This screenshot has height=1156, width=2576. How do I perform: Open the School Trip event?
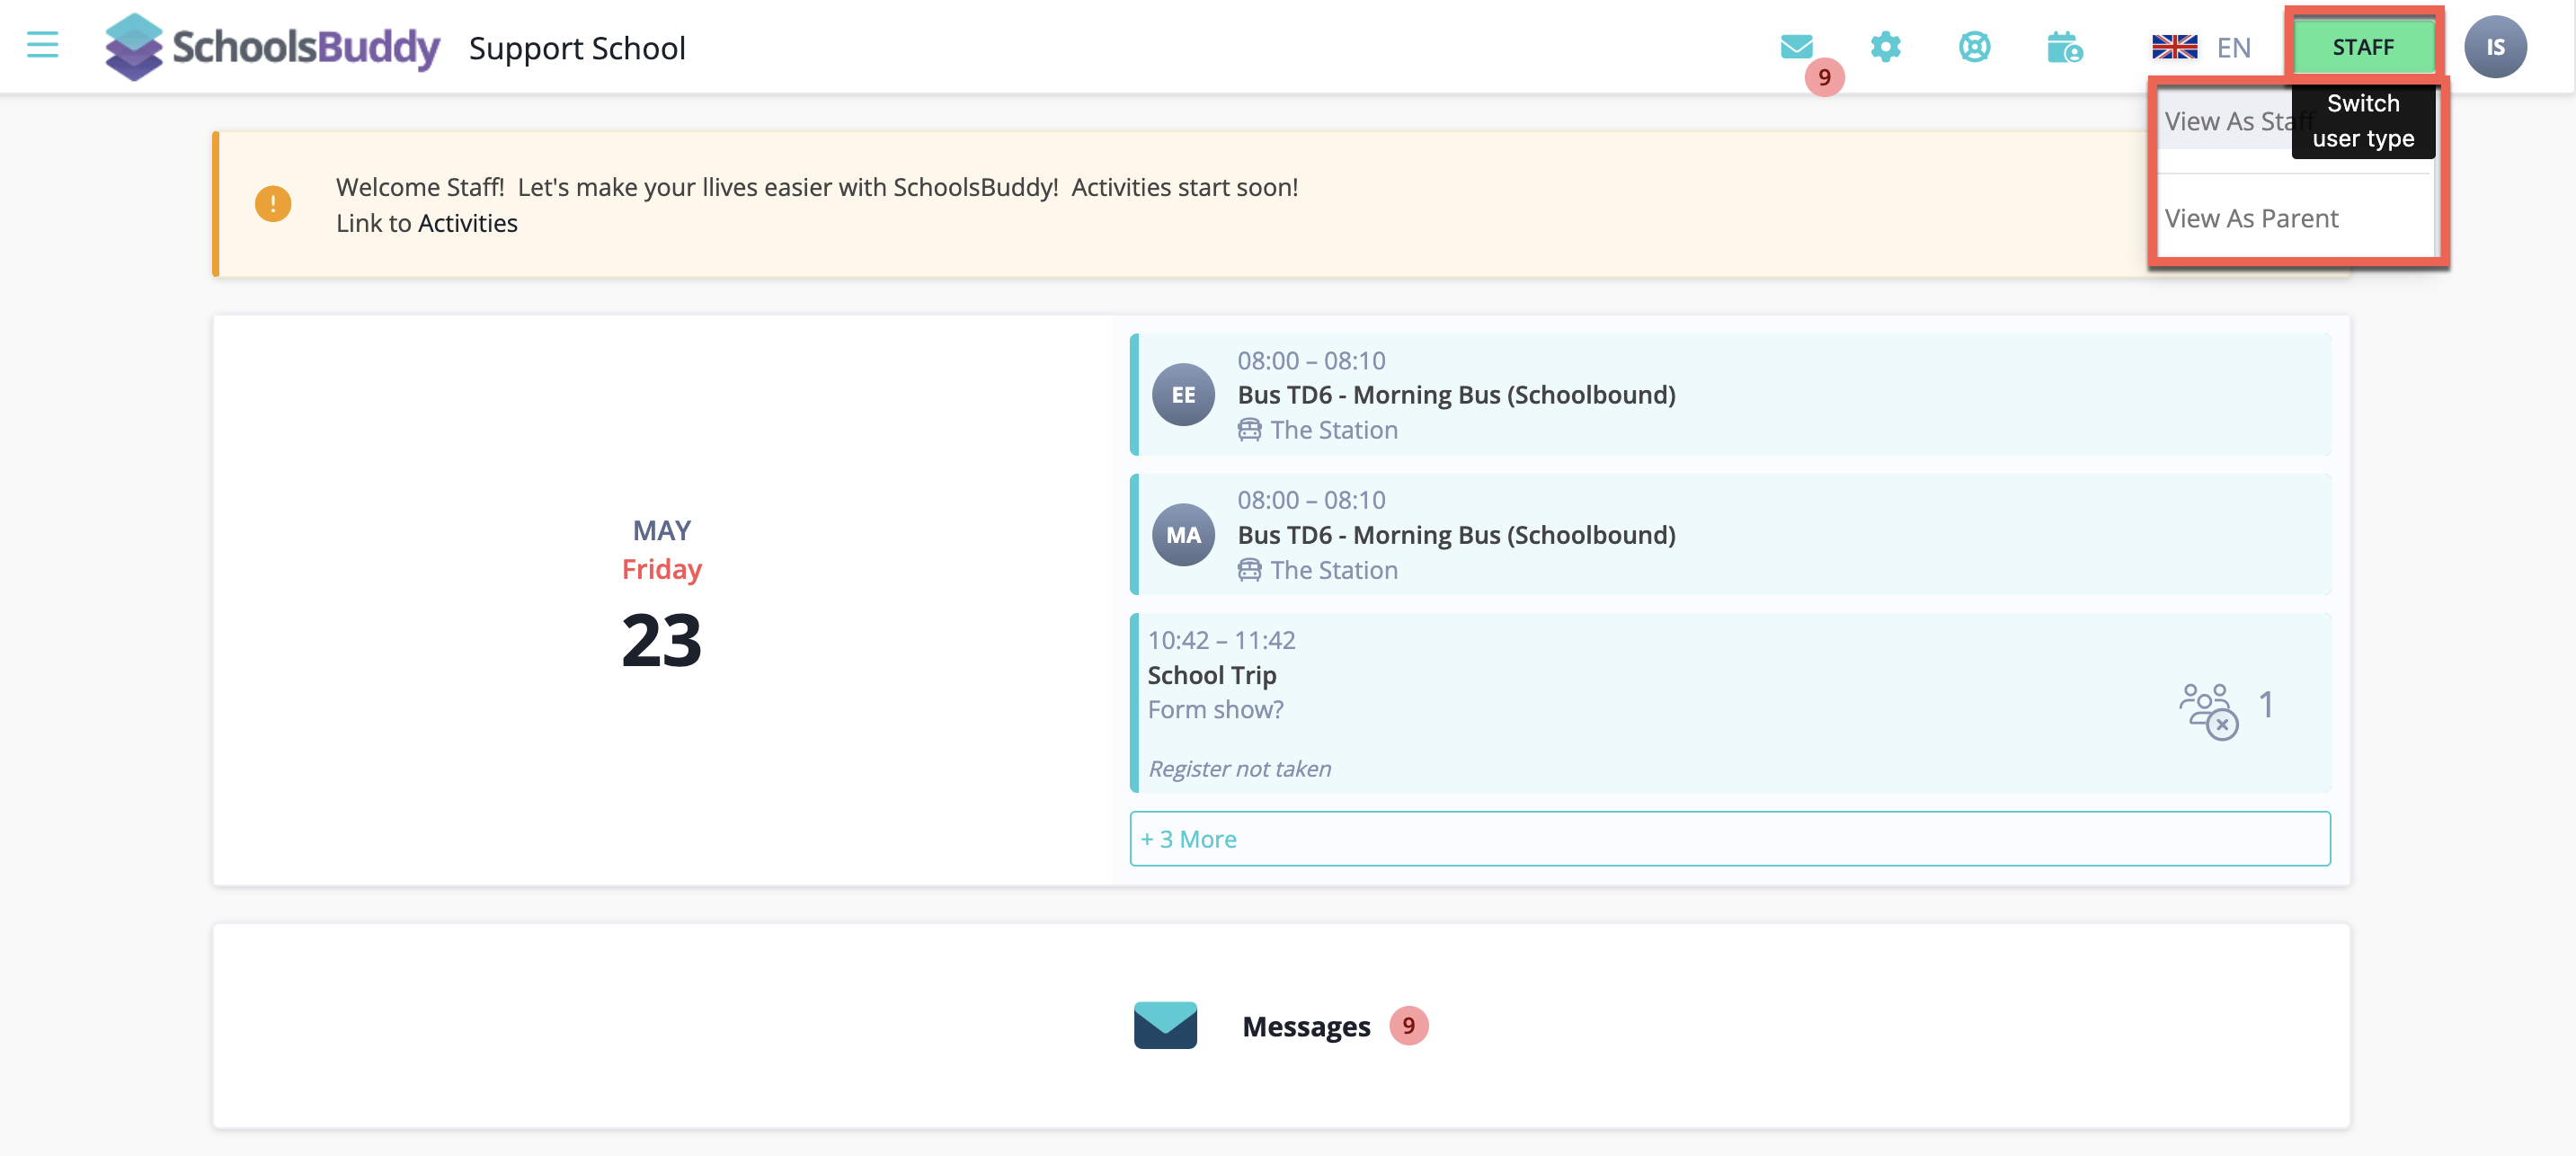1212,675
